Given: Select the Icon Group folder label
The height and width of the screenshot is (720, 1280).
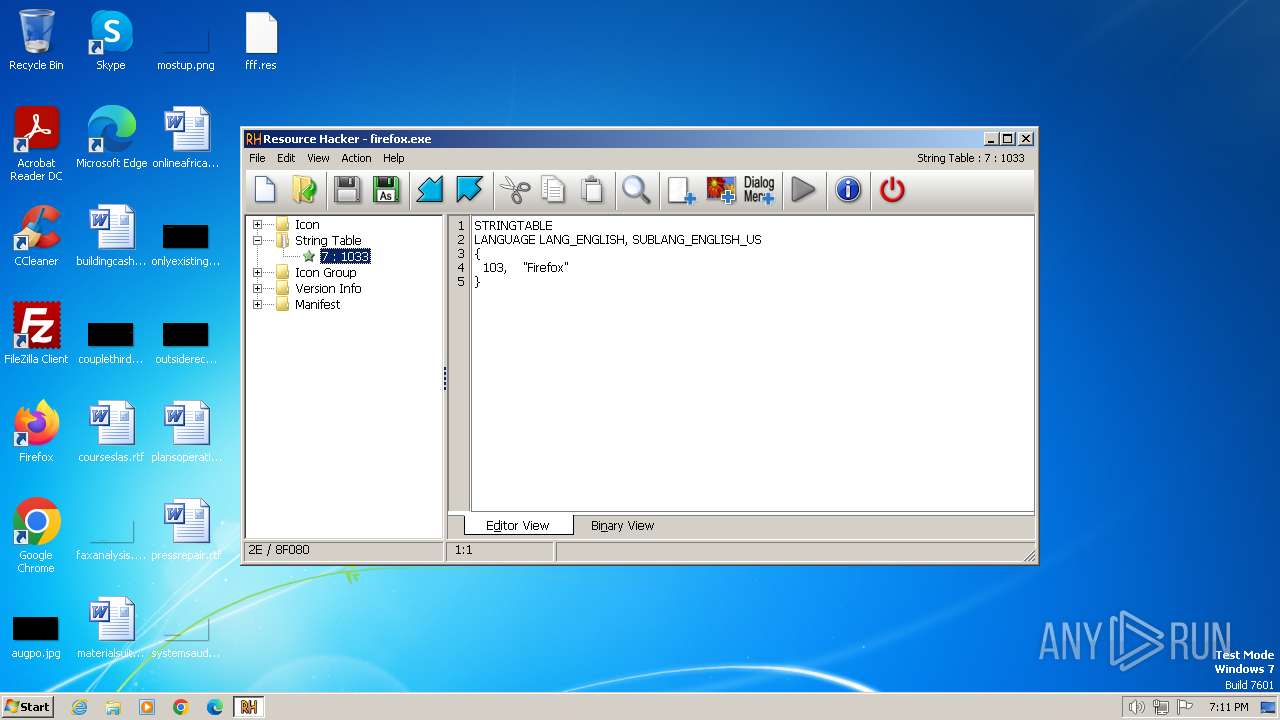Looking at the screenshot, I should (325, 272).
